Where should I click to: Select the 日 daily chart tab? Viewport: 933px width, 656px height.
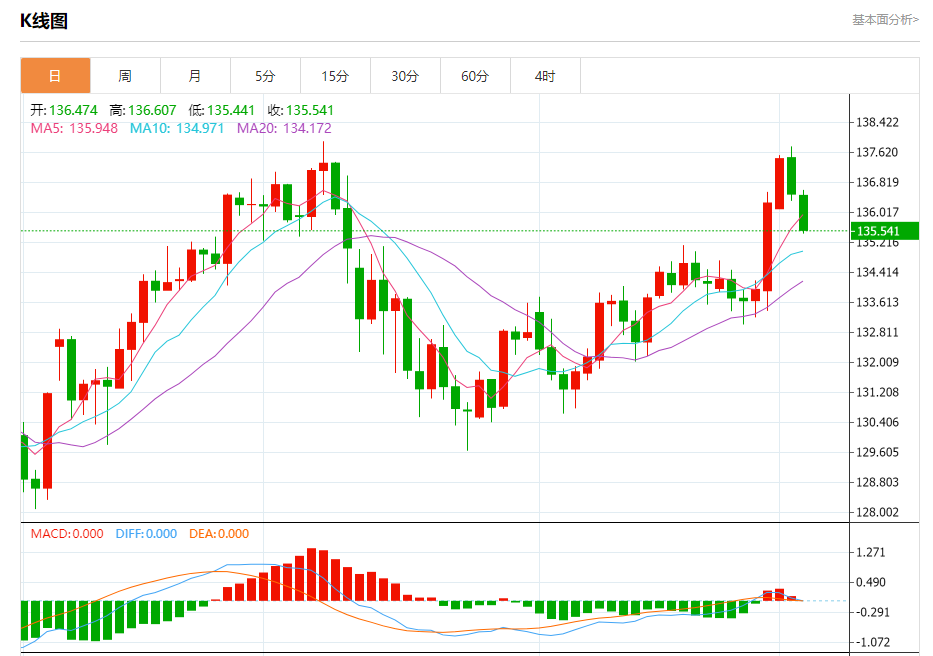pos(55,76)
